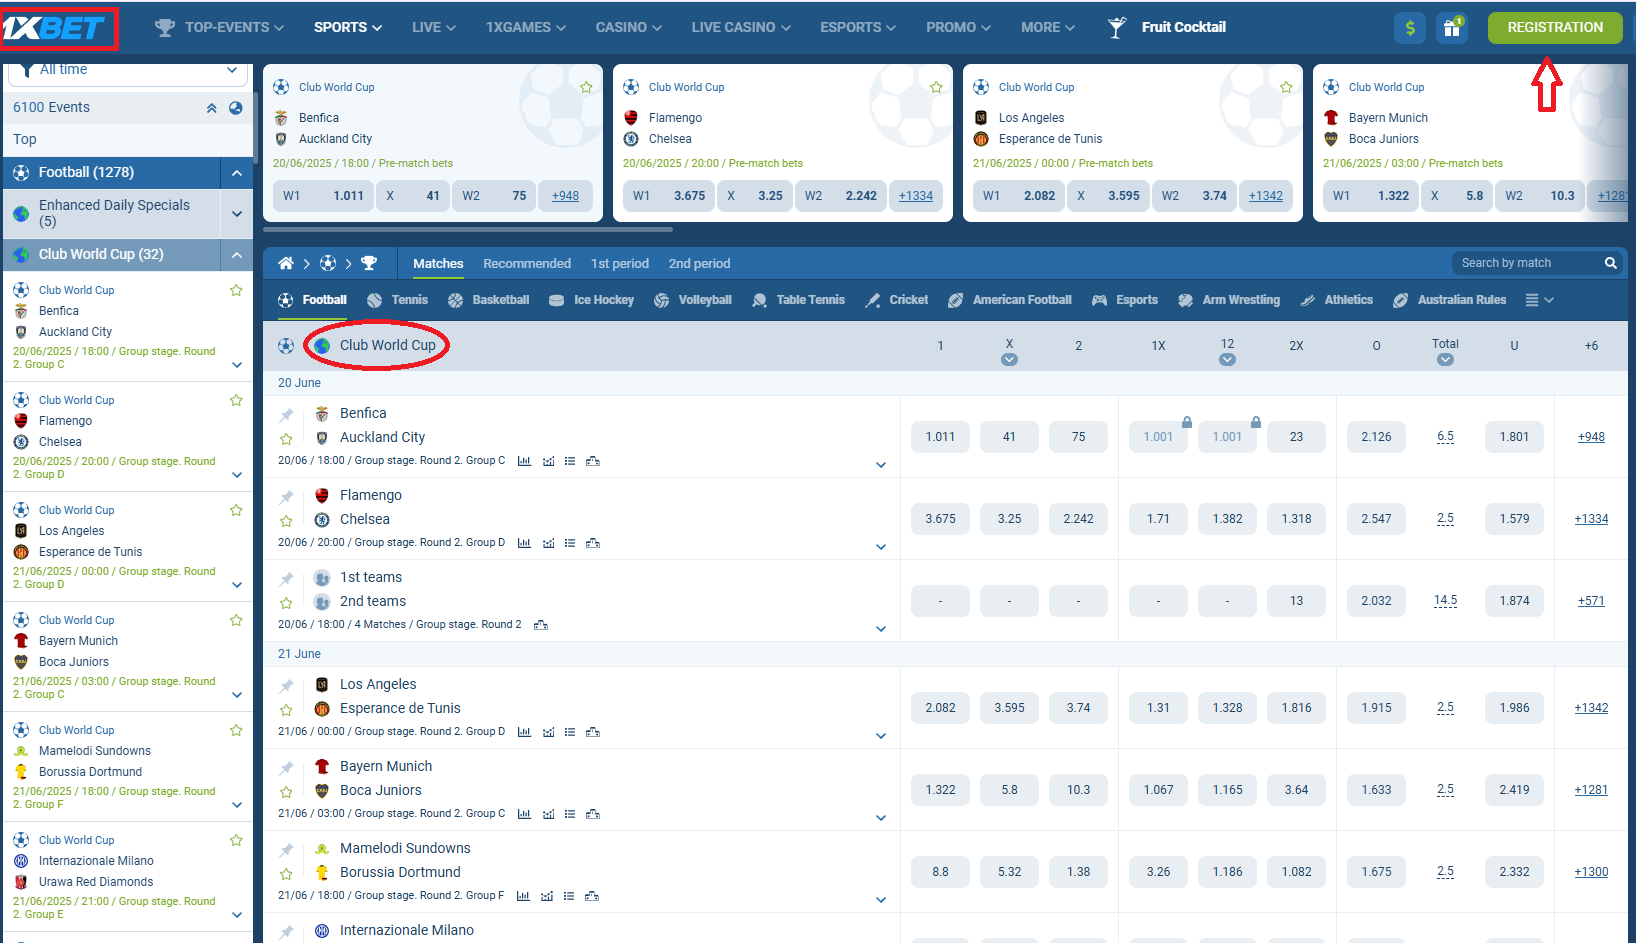This screenshot has width=1636, height=943.
Task: Bet on Flamengo win at 3.675
Action: [940, 519]
